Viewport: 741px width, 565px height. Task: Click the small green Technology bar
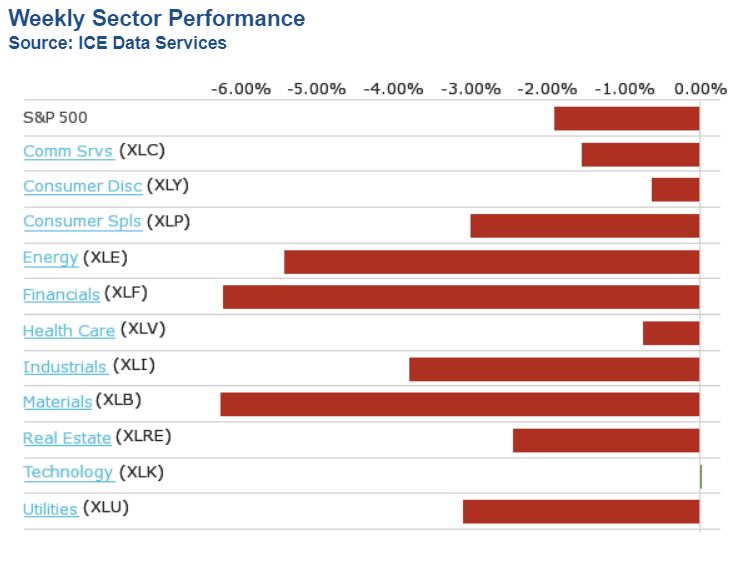(x=701, y=476)
